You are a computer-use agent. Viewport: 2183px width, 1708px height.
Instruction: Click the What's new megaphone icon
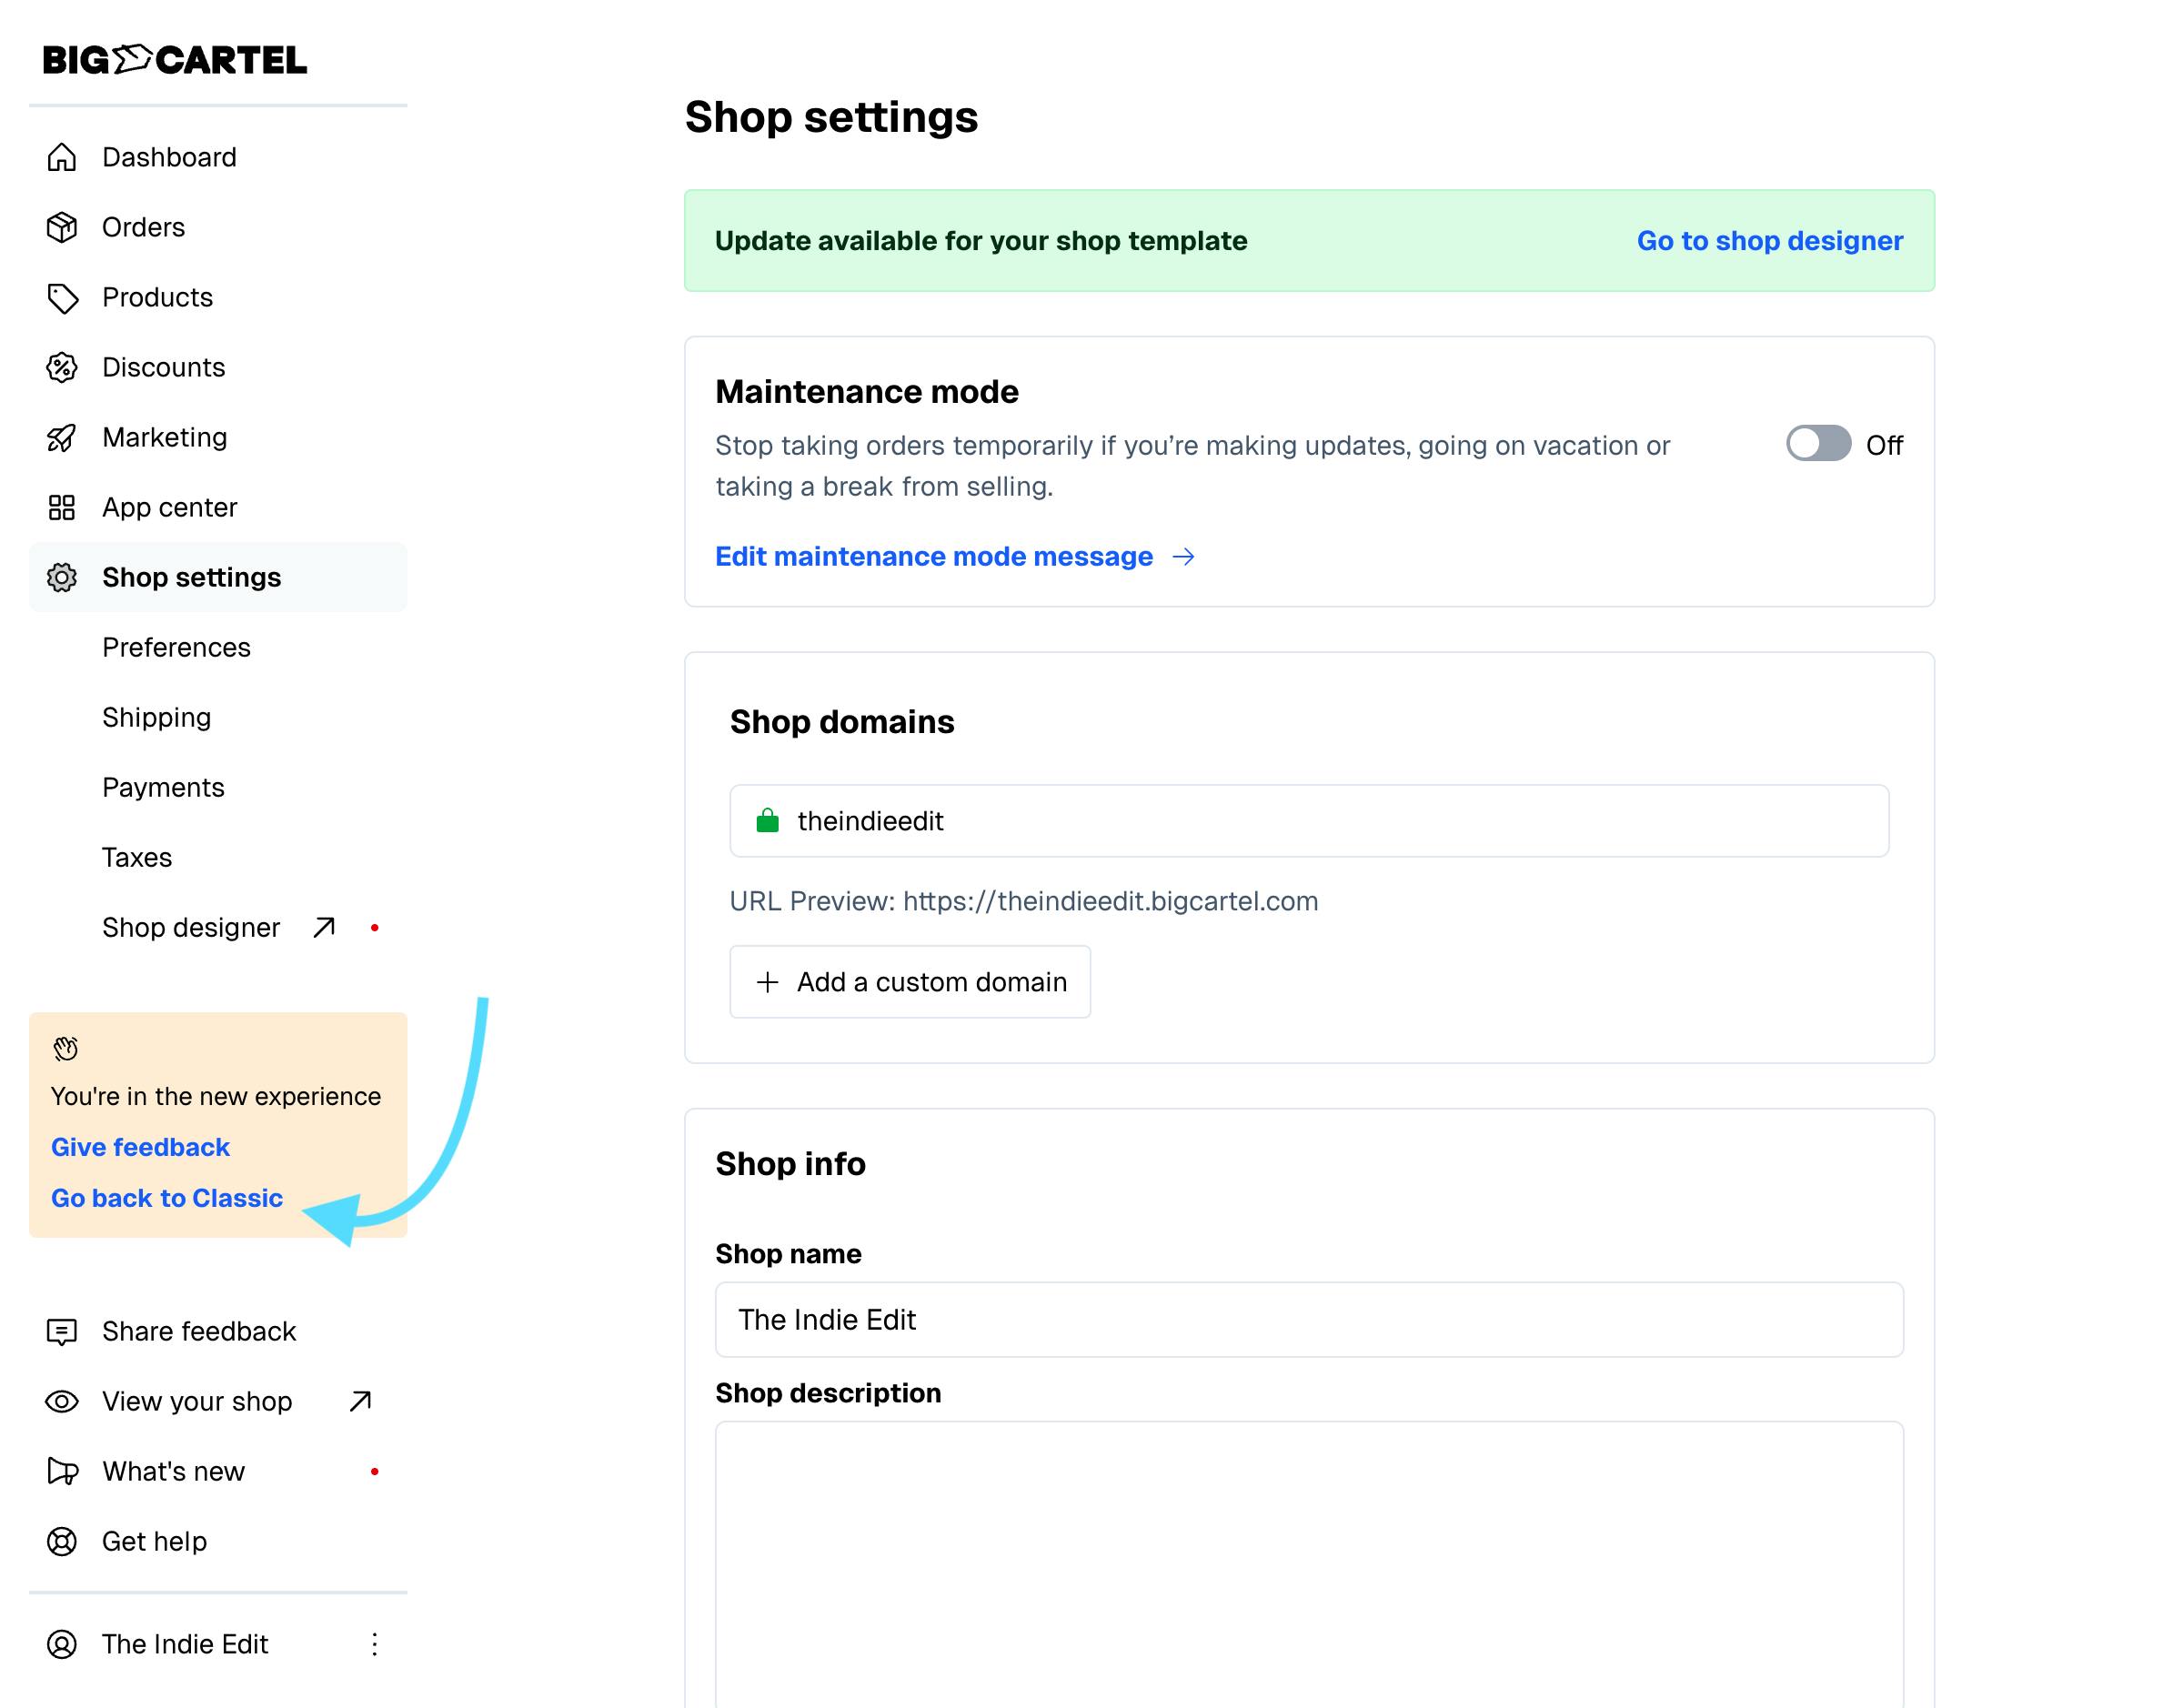(x=62, y=1471)
